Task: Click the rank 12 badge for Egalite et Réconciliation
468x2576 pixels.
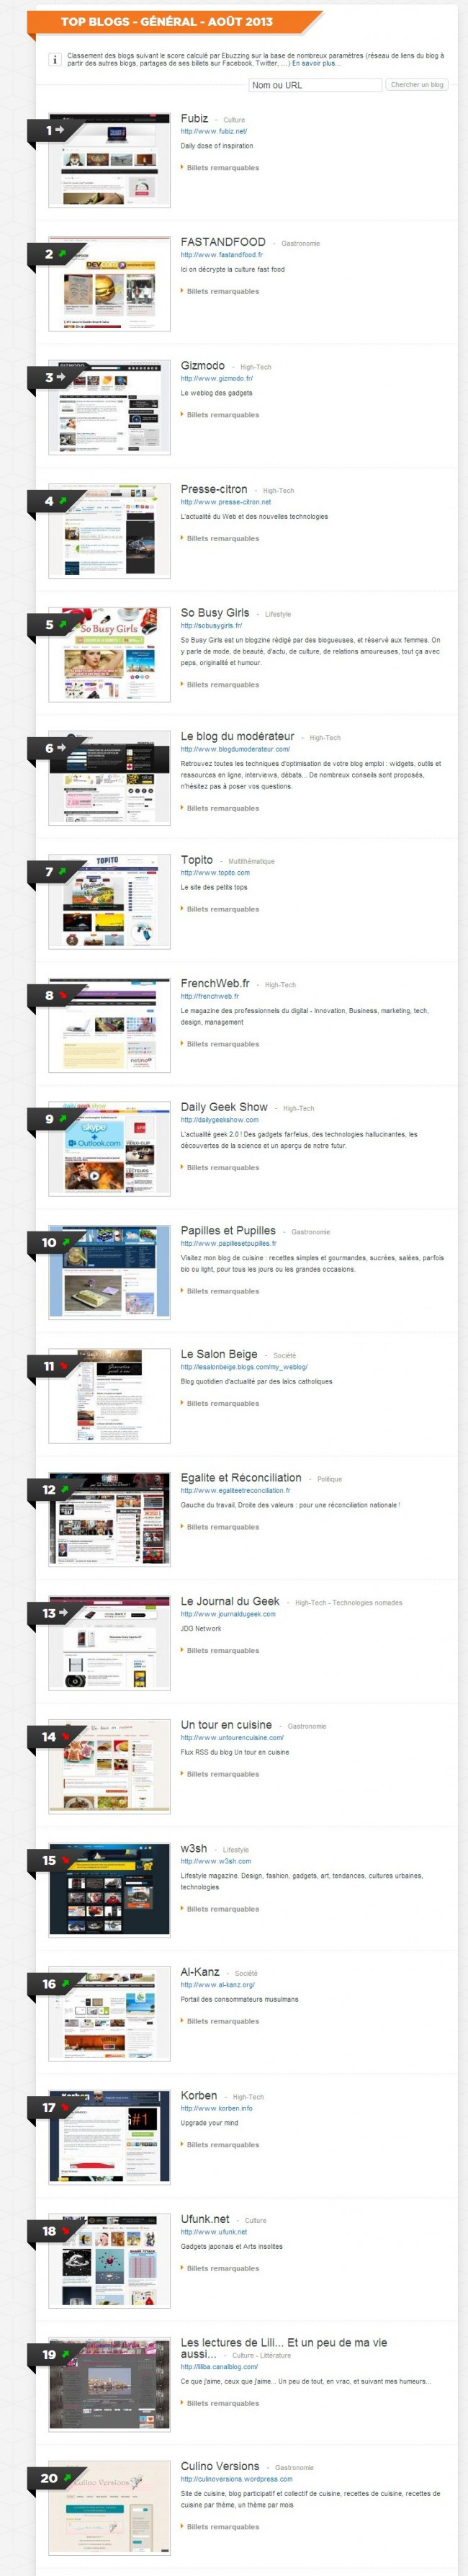Action: [56, 1489]
